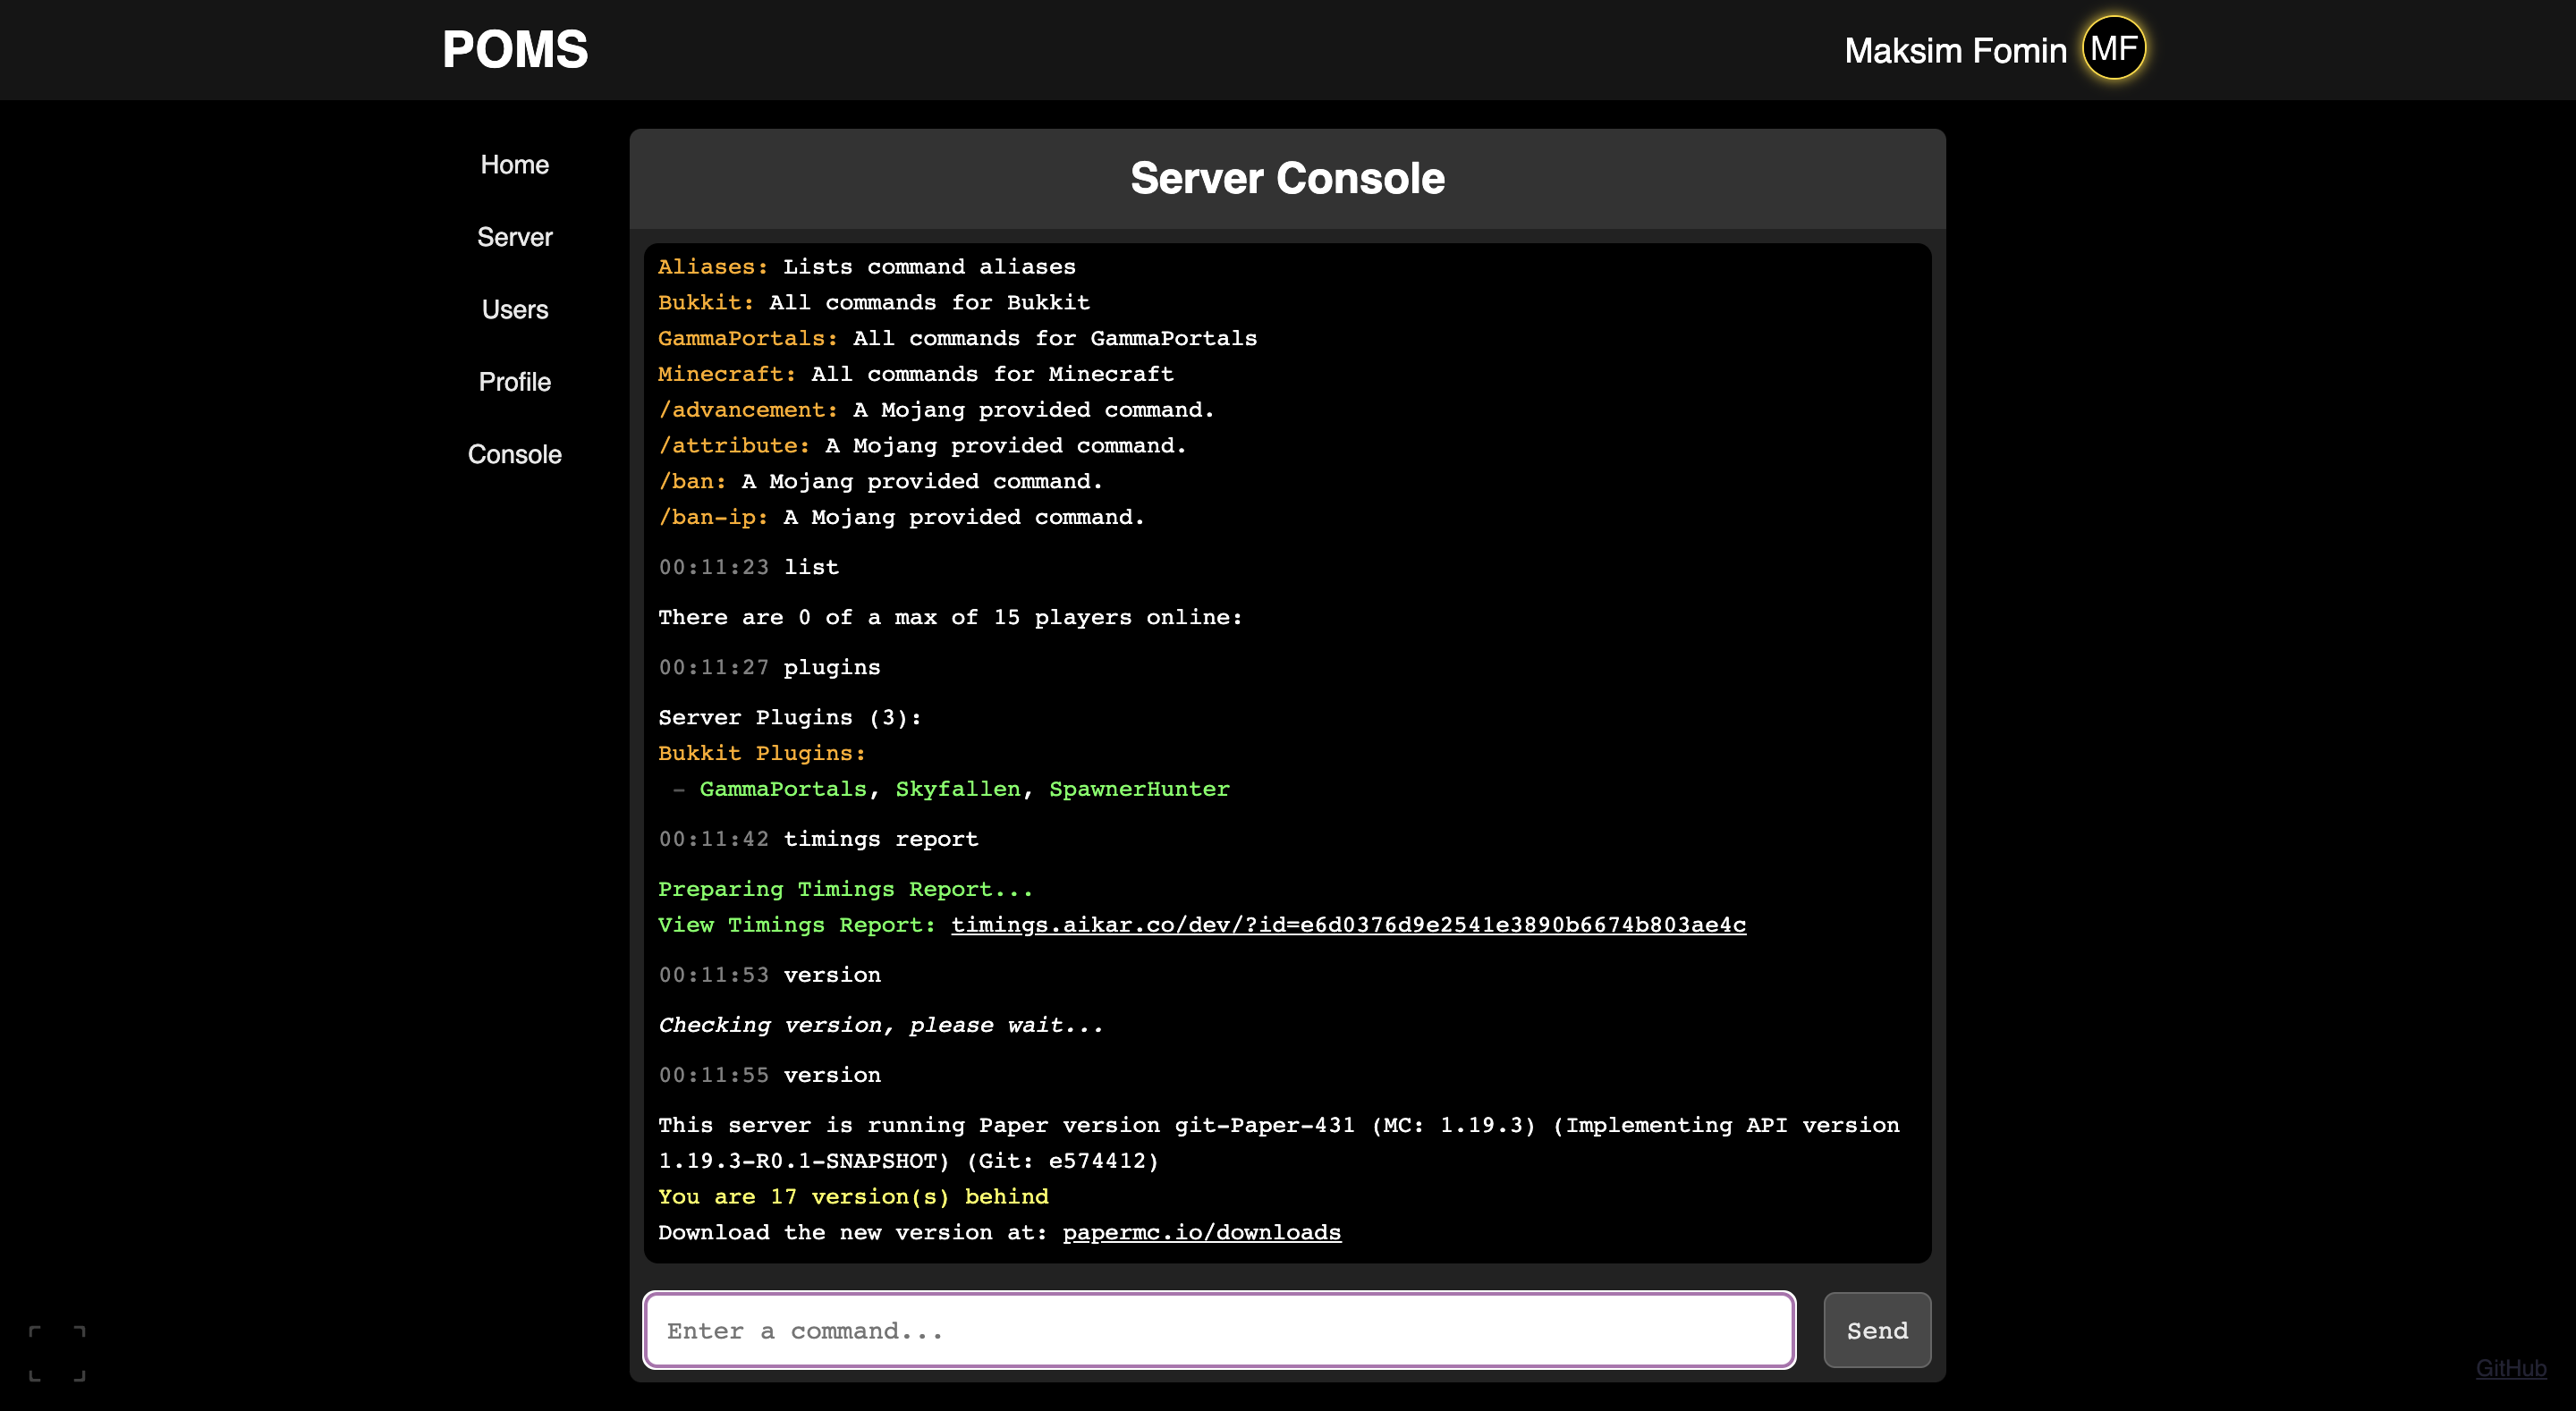Click the 'This server is running Paper' line
The width and height of the screenshot is (2576, 1411).
click(x=1279, y=1143)
